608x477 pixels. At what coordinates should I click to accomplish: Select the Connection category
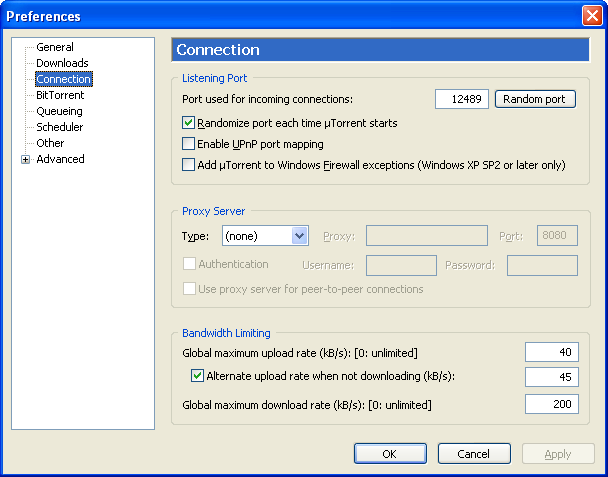63,79
